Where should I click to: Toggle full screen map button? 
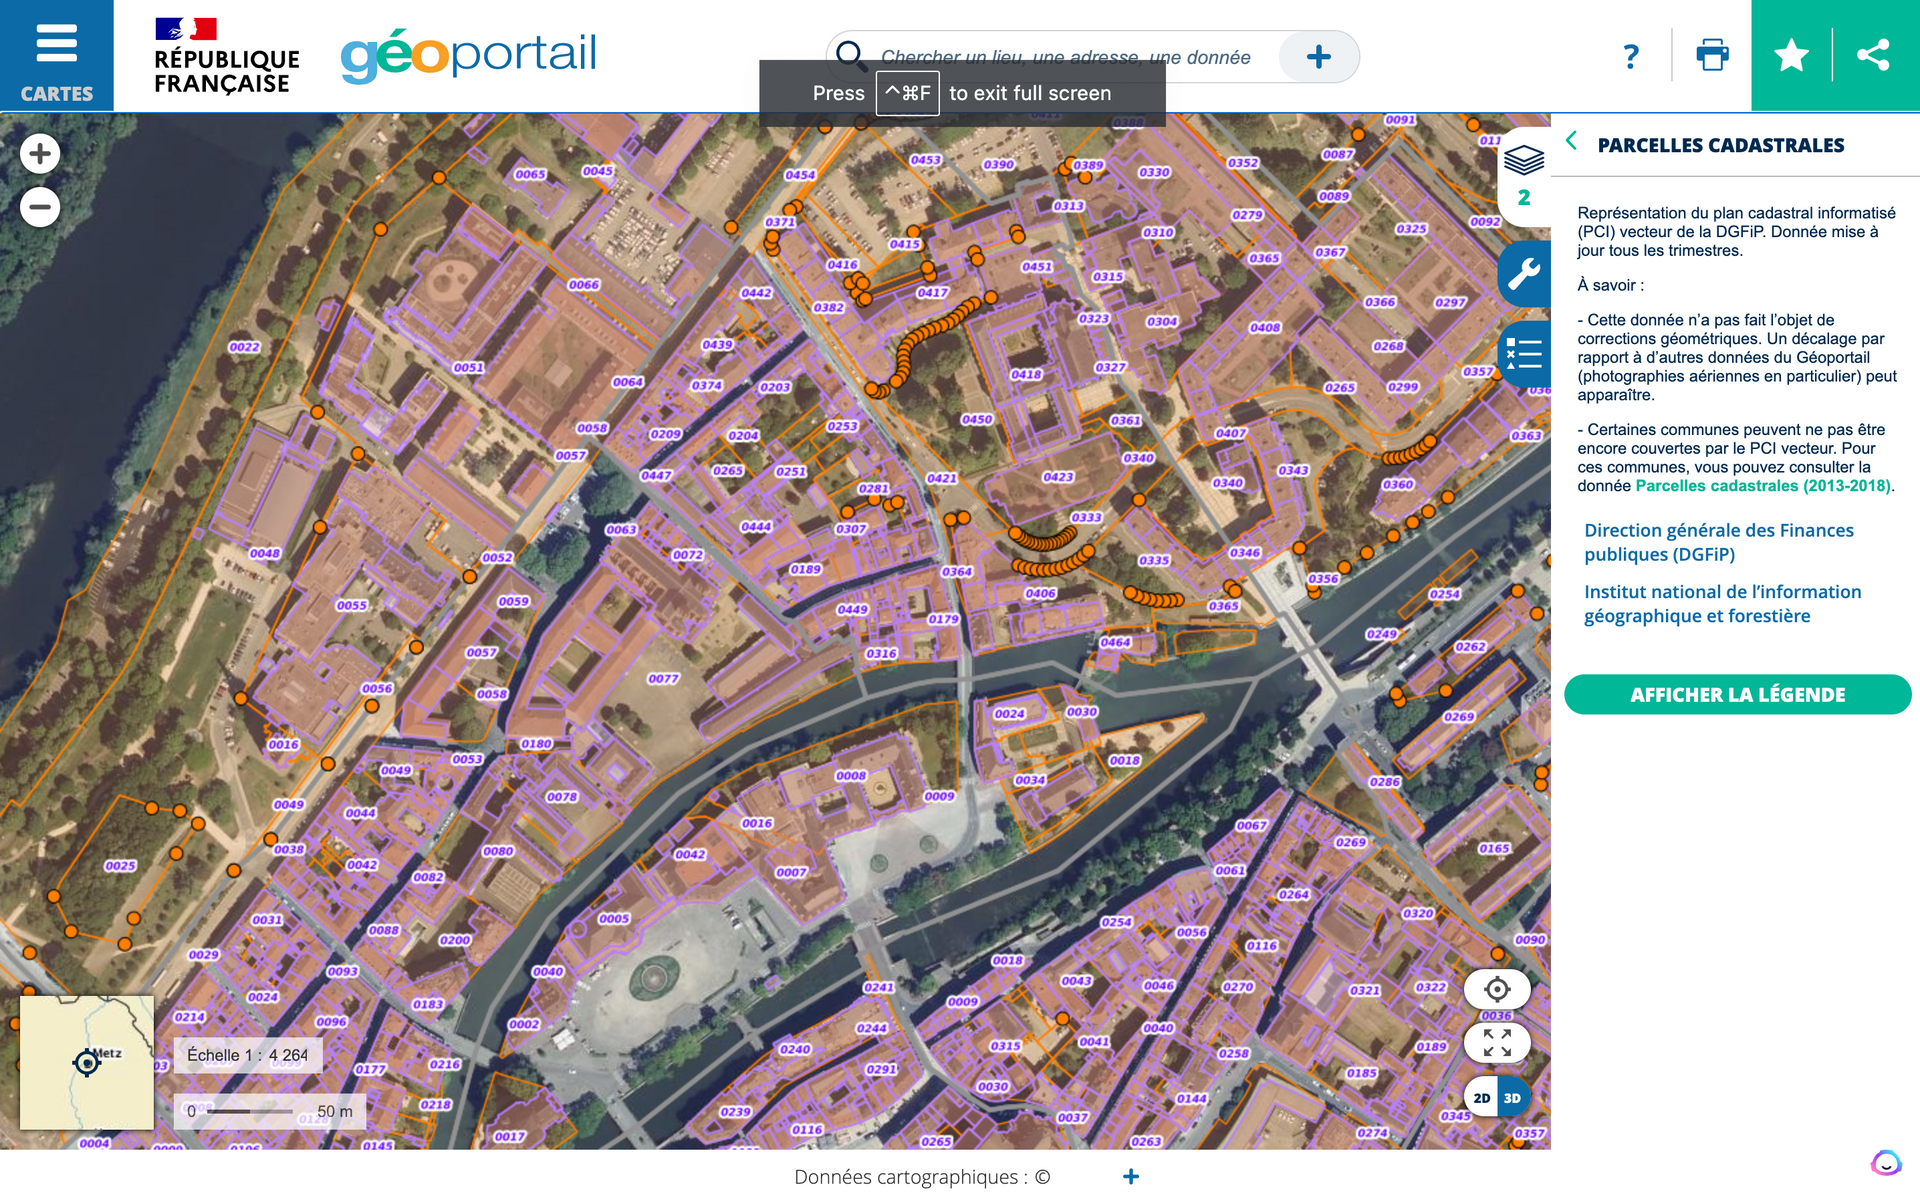pyautogui.click(x=1497, y=1043)
